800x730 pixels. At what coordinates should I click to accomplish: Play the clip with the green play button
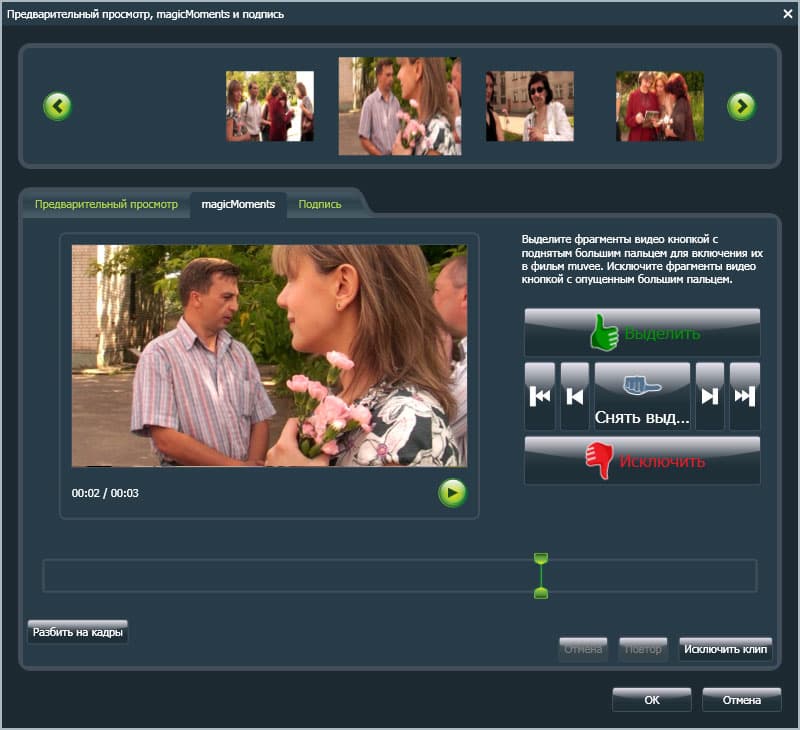pos(452,493)
